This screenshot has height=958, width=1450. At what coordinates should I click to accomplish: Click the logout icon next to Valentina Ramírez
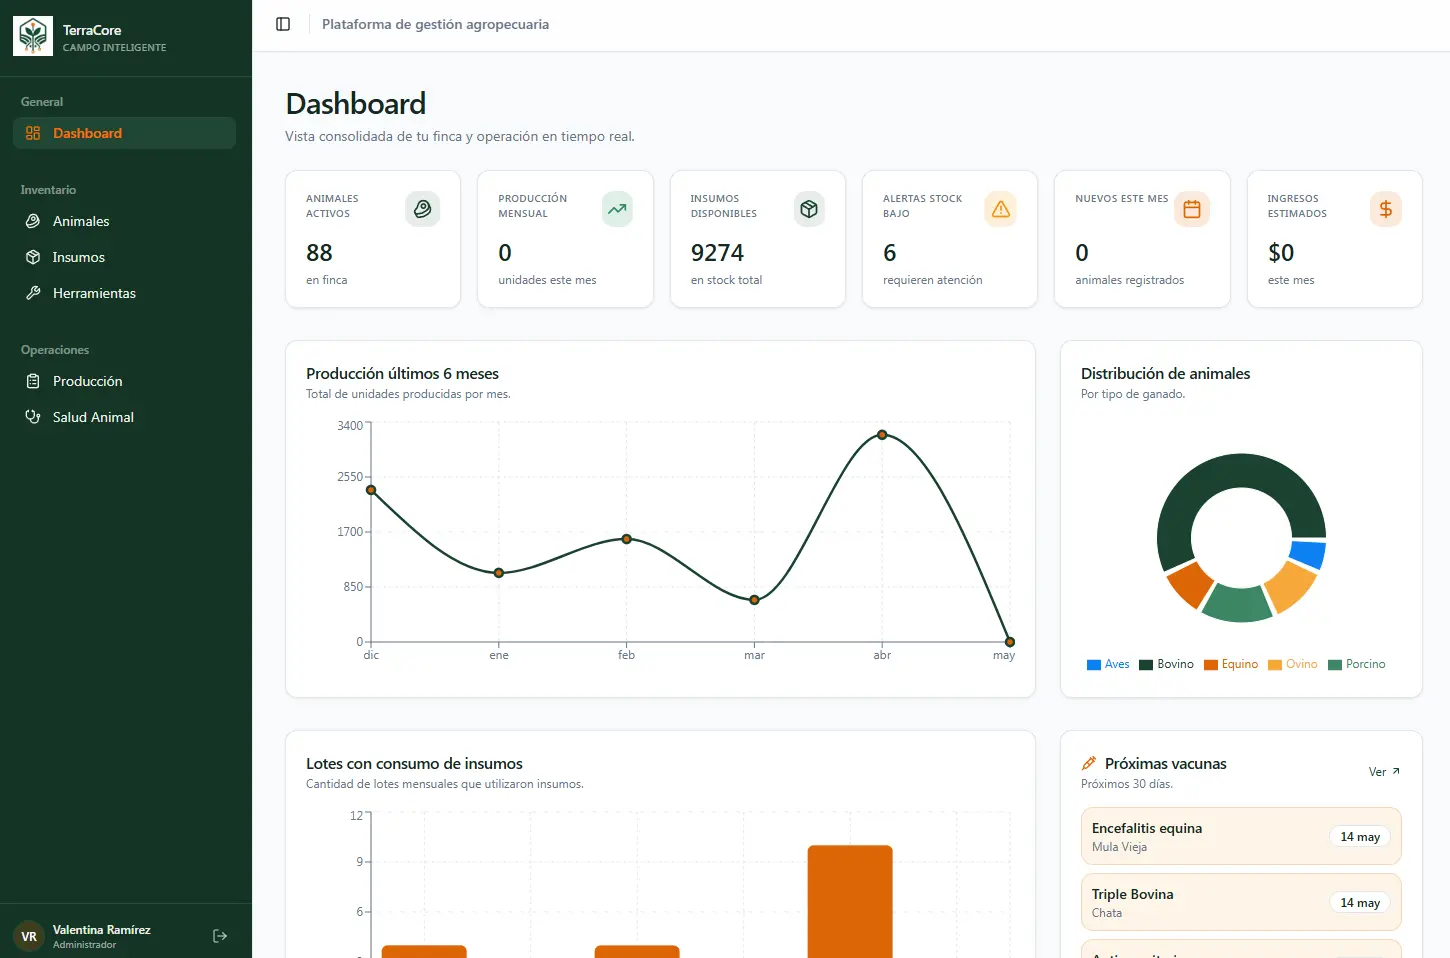(x=220, y=936)
